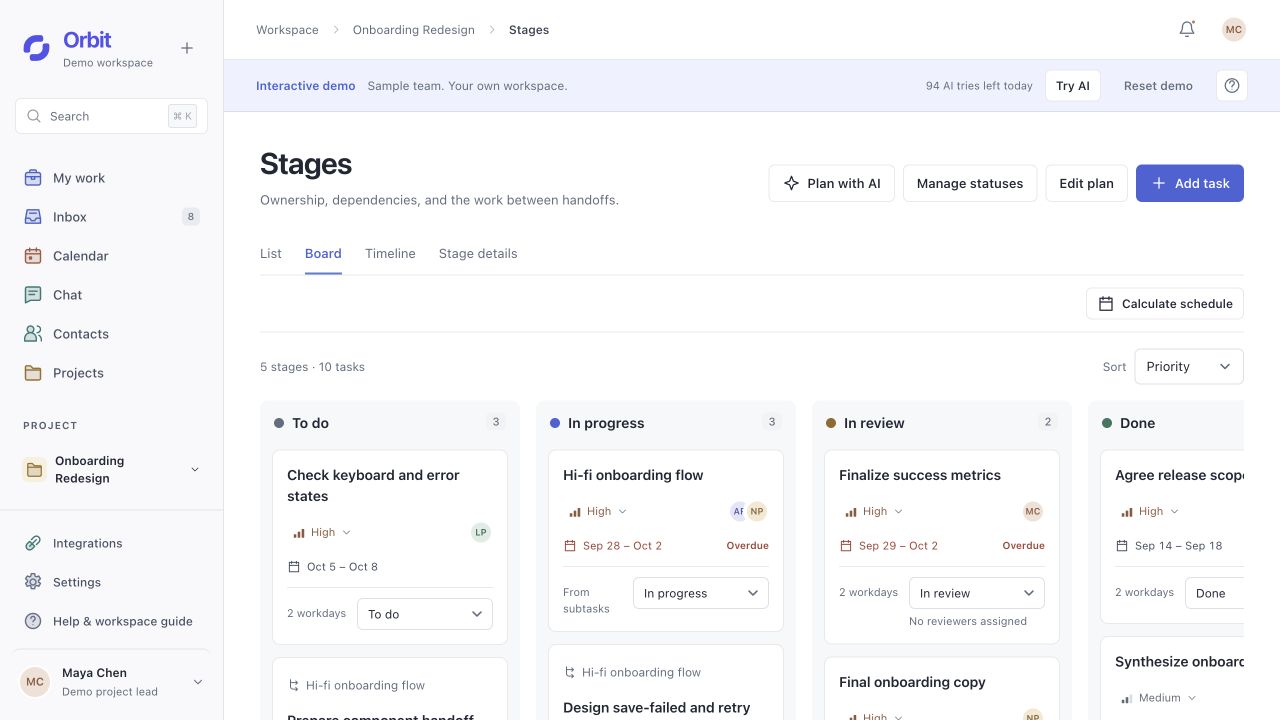The width and height of the screenshot is (1280, 720).
Task: Click the Edit plan button
Action: click(1086, 183)
